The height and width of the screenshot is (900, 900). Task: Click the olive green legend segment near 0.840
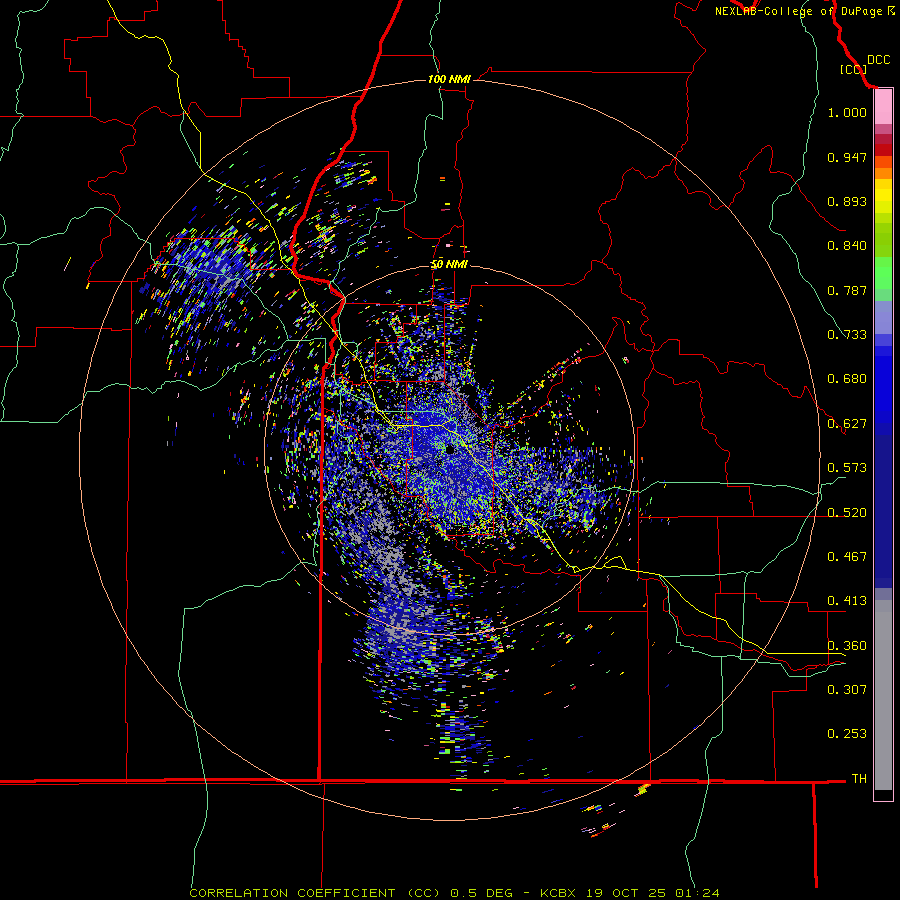(883, 240)
